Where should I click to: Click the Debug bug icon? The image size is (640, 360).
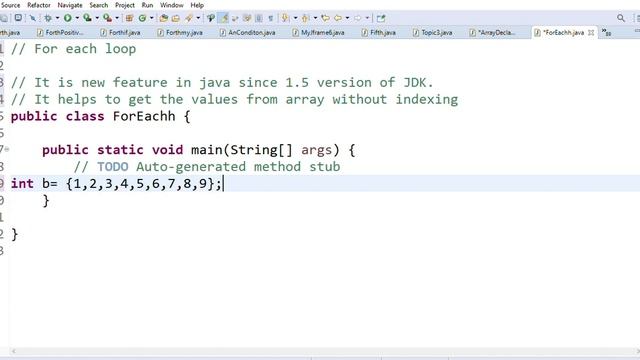[x=48, y=18]
